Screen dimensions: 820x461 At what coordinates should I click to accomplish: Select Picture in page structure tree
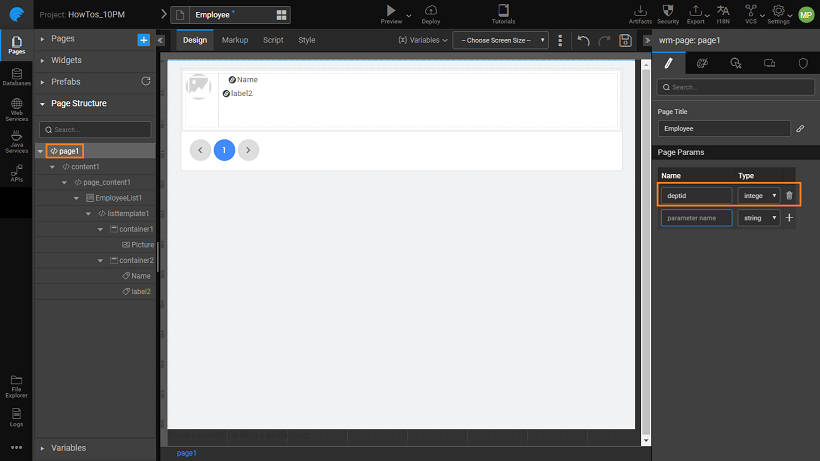pos(142,244)
